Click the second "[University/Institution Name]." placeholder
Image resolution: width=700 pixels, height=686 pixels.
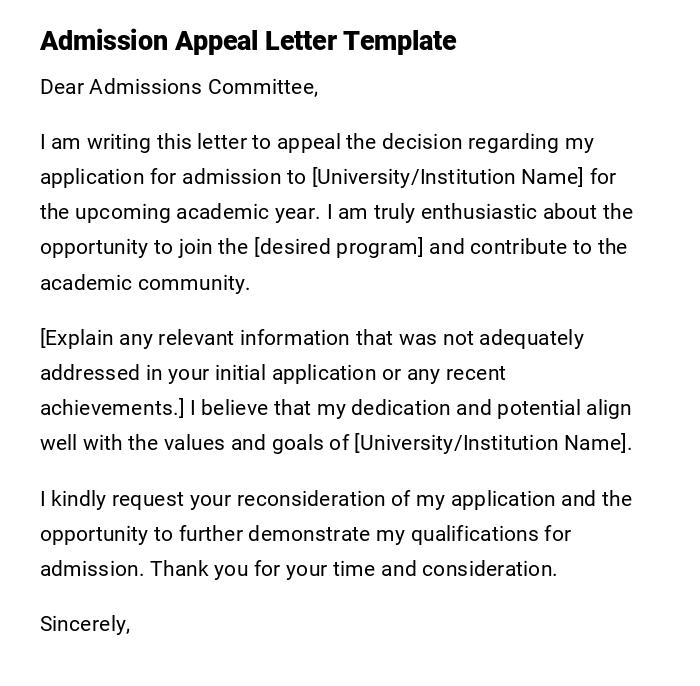tap(493, 443)
